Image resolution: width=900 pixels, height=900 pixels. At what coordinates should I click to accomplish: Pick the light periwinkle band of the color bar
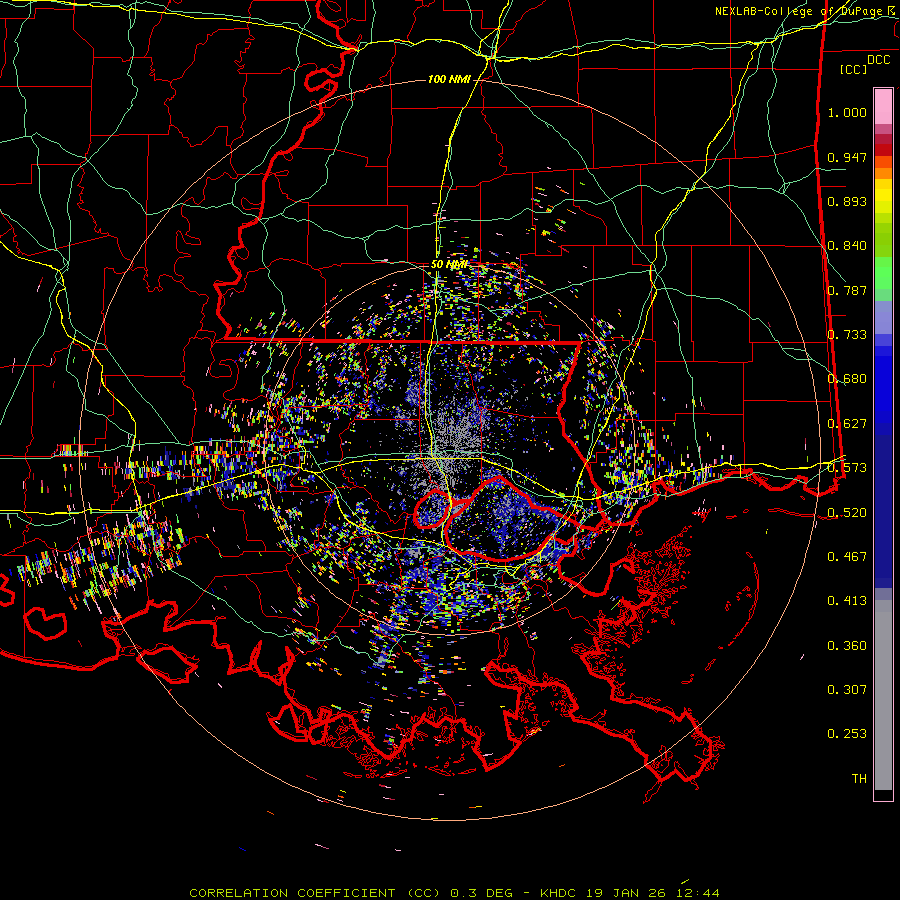(883, 317)
